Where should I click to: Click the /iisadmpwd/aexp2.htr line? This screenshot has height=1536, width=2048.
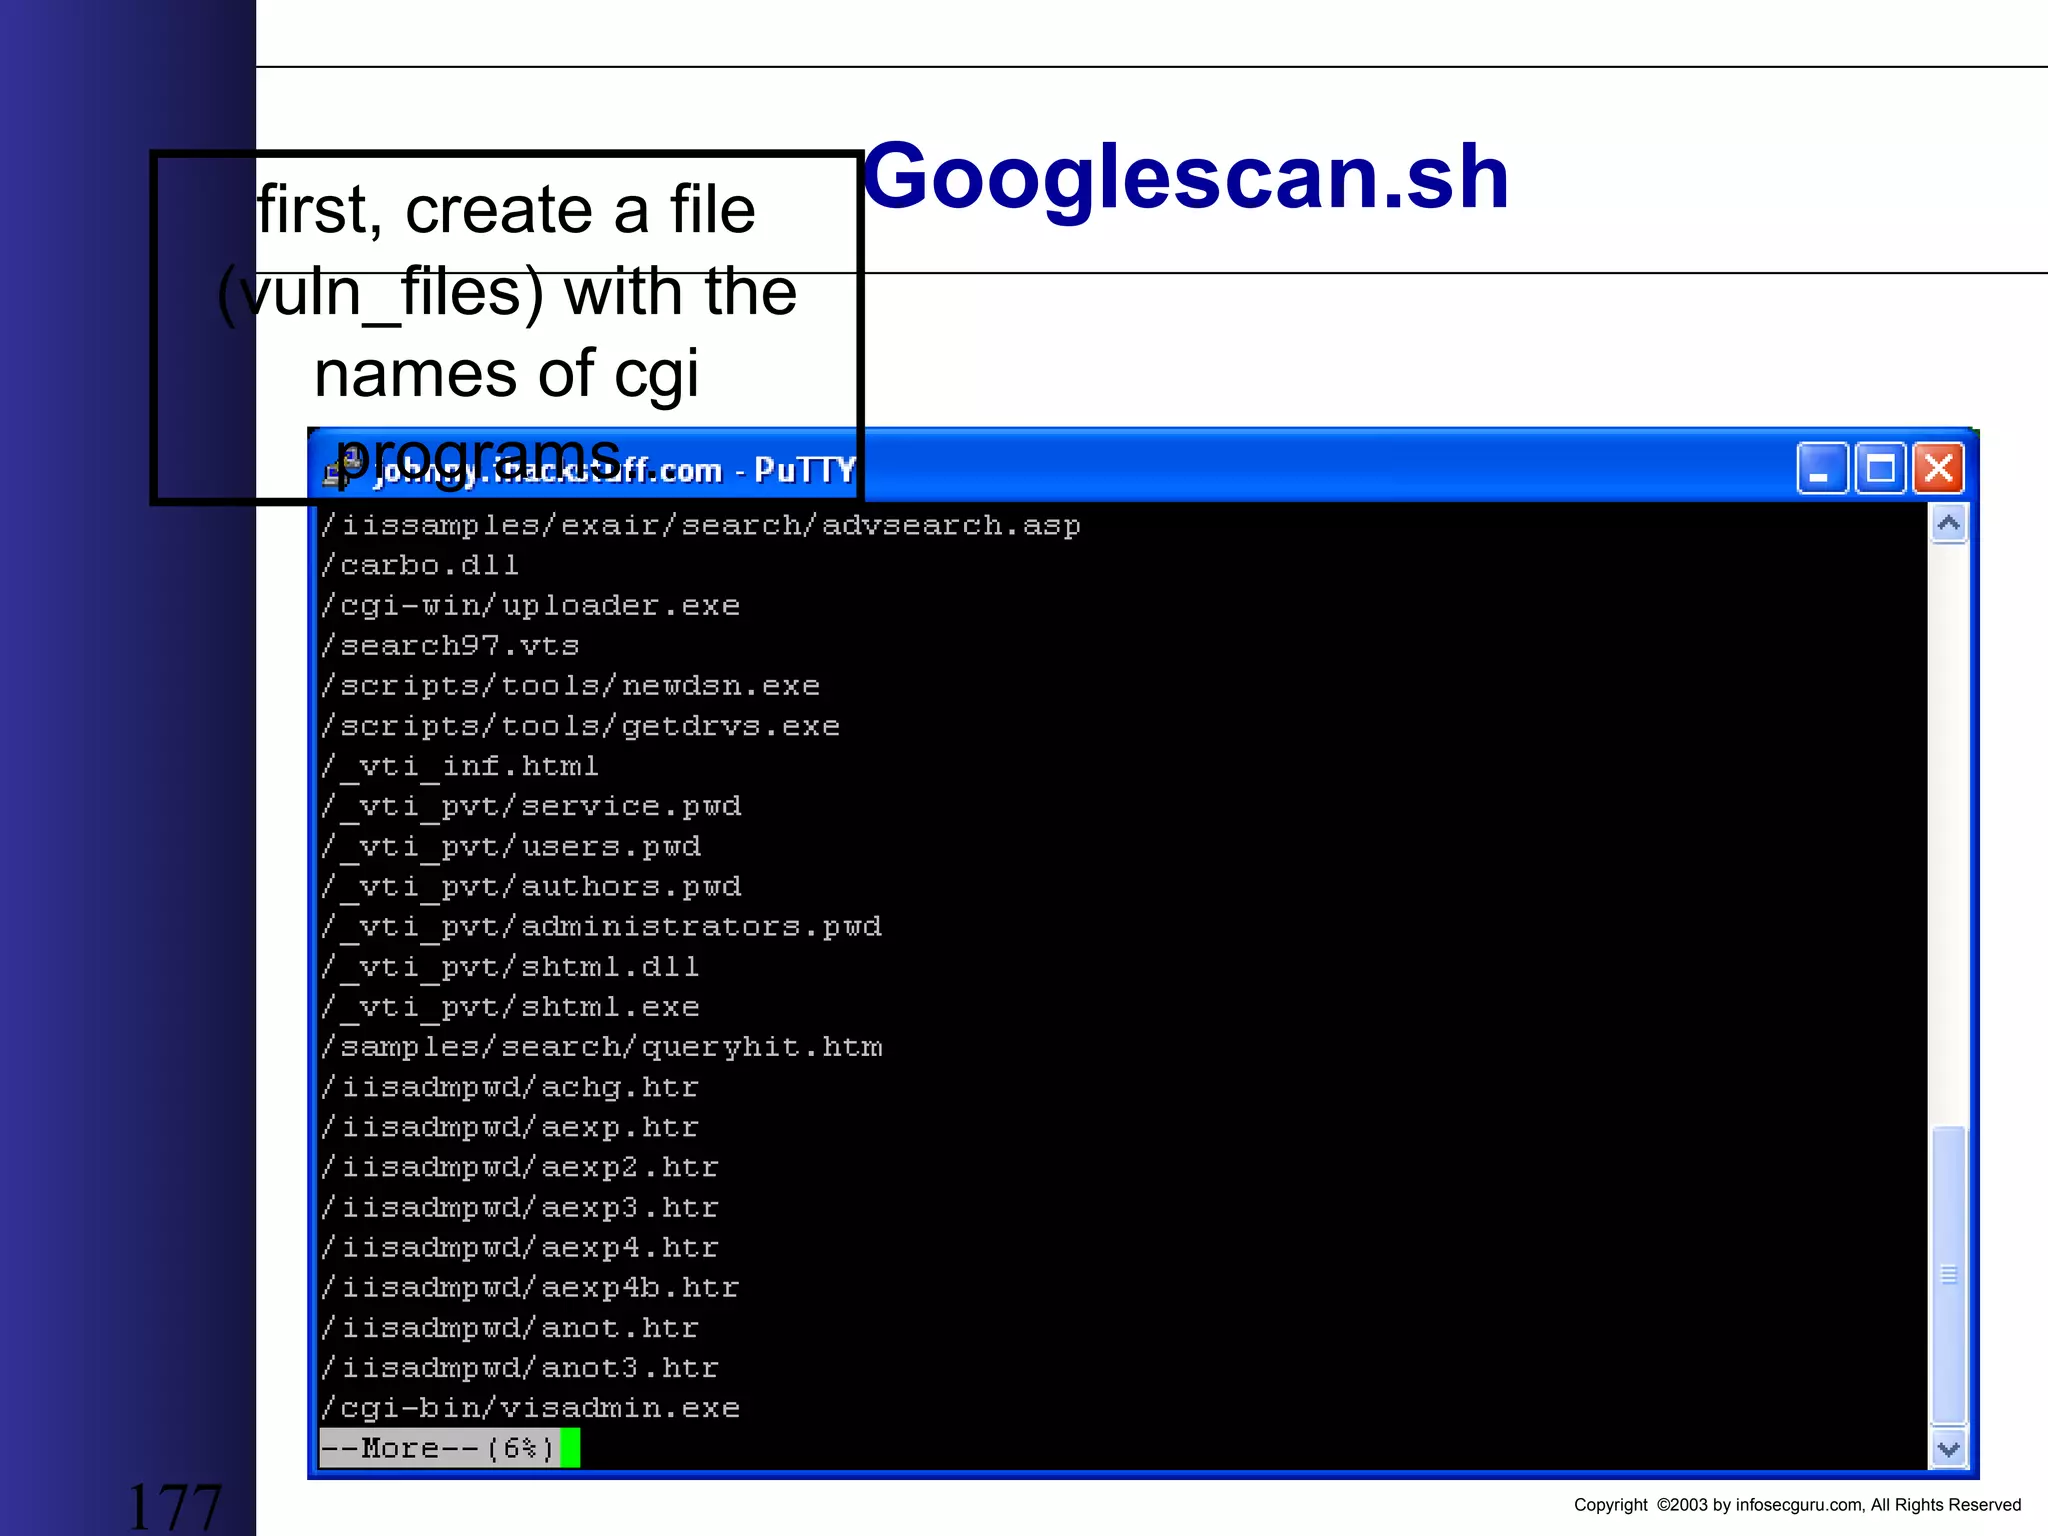(520, 1167)
